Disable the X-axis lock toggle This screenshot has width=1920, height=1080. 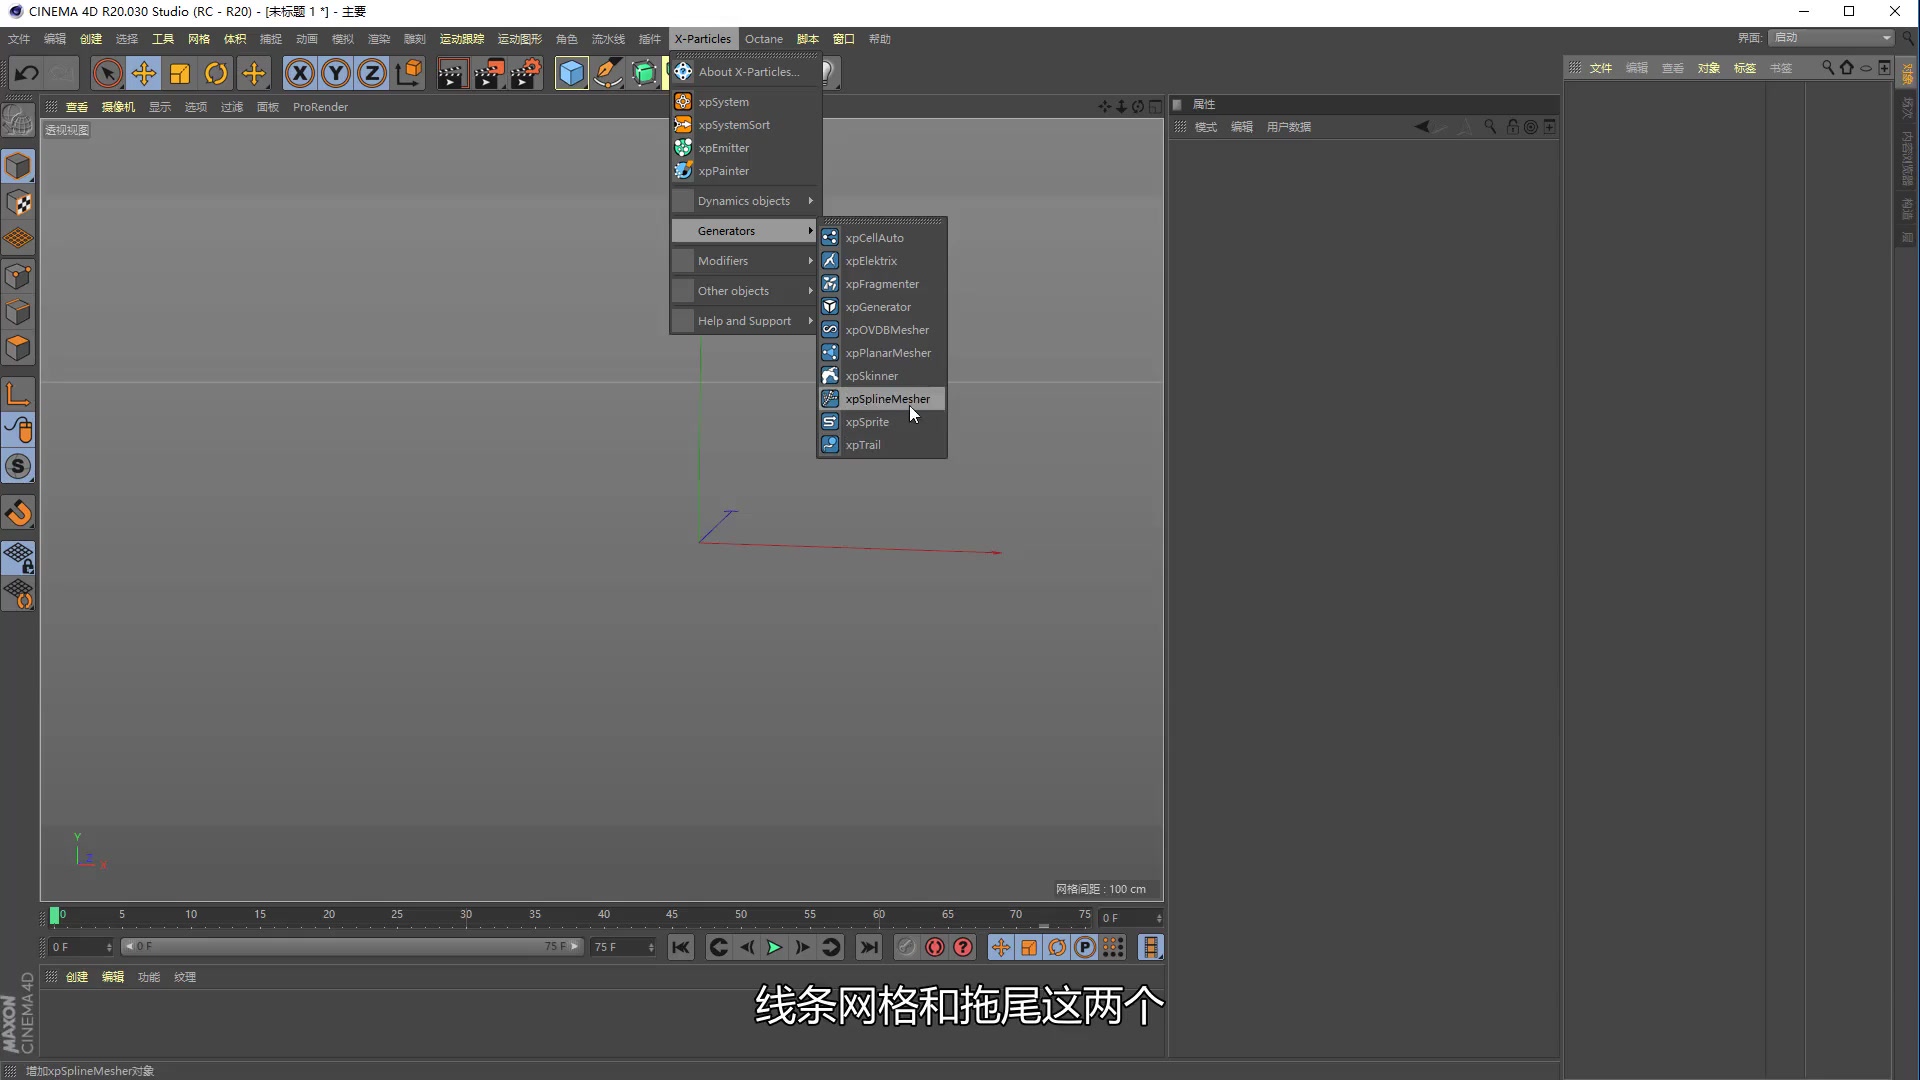299,72
